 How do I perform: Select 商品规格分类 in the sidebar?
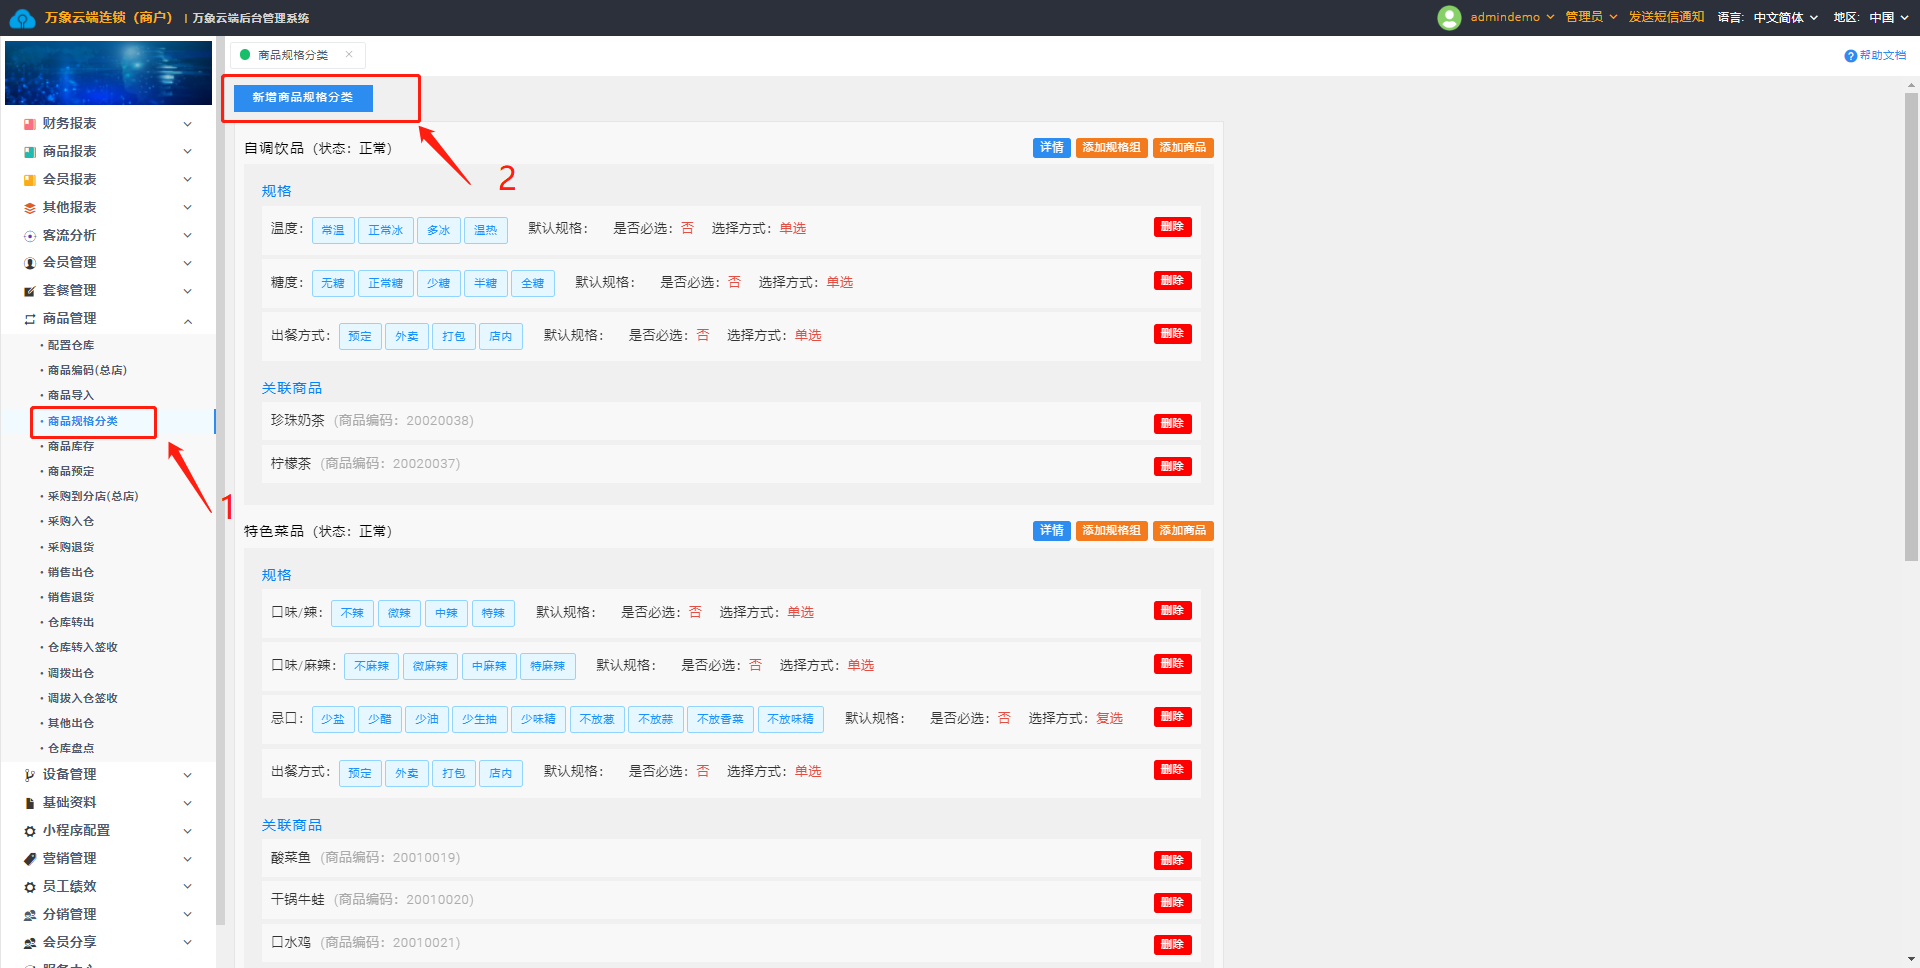(83, 421)
